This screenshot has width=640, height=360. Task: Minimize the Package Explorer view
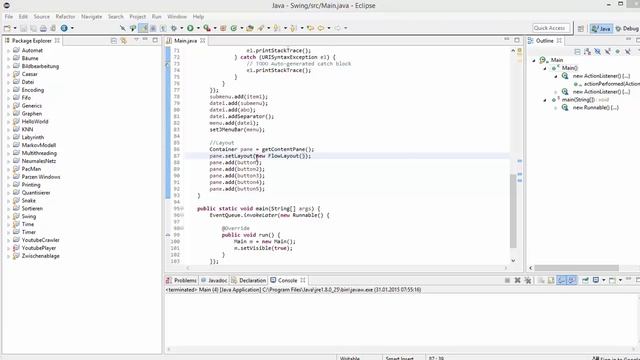pyautogui.click(x=145, y=40)
